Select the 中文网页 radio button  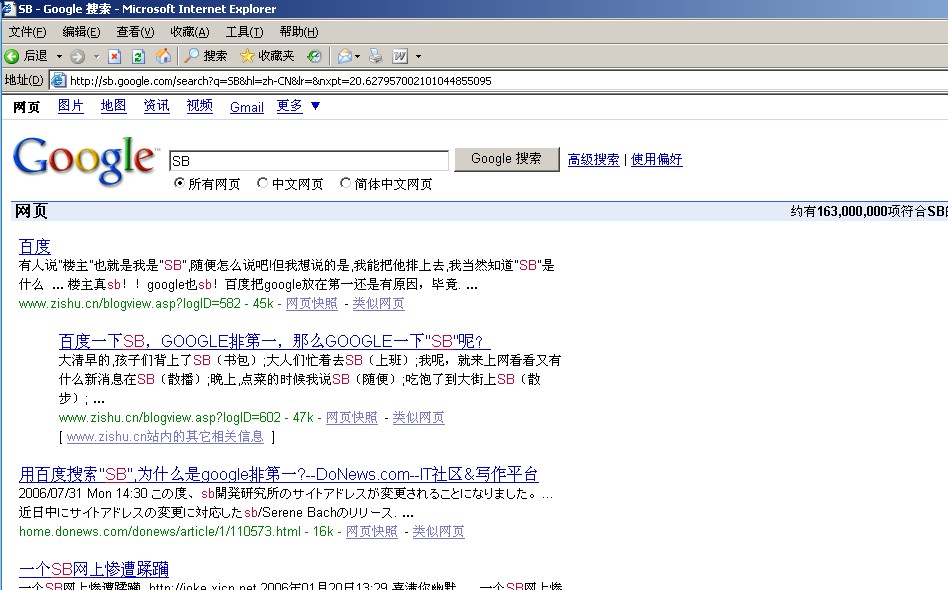tap(263, 184)
